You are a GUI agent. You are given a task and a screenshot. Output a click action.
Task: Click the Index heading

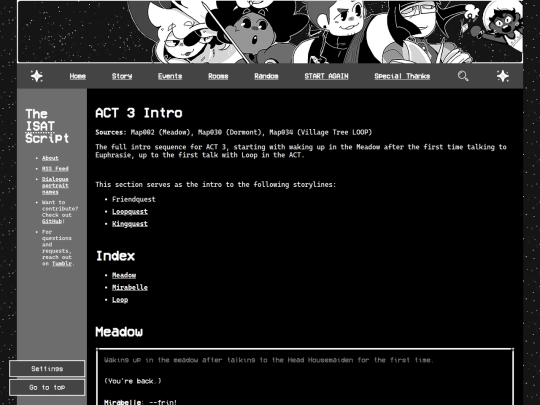coord(115,256)
